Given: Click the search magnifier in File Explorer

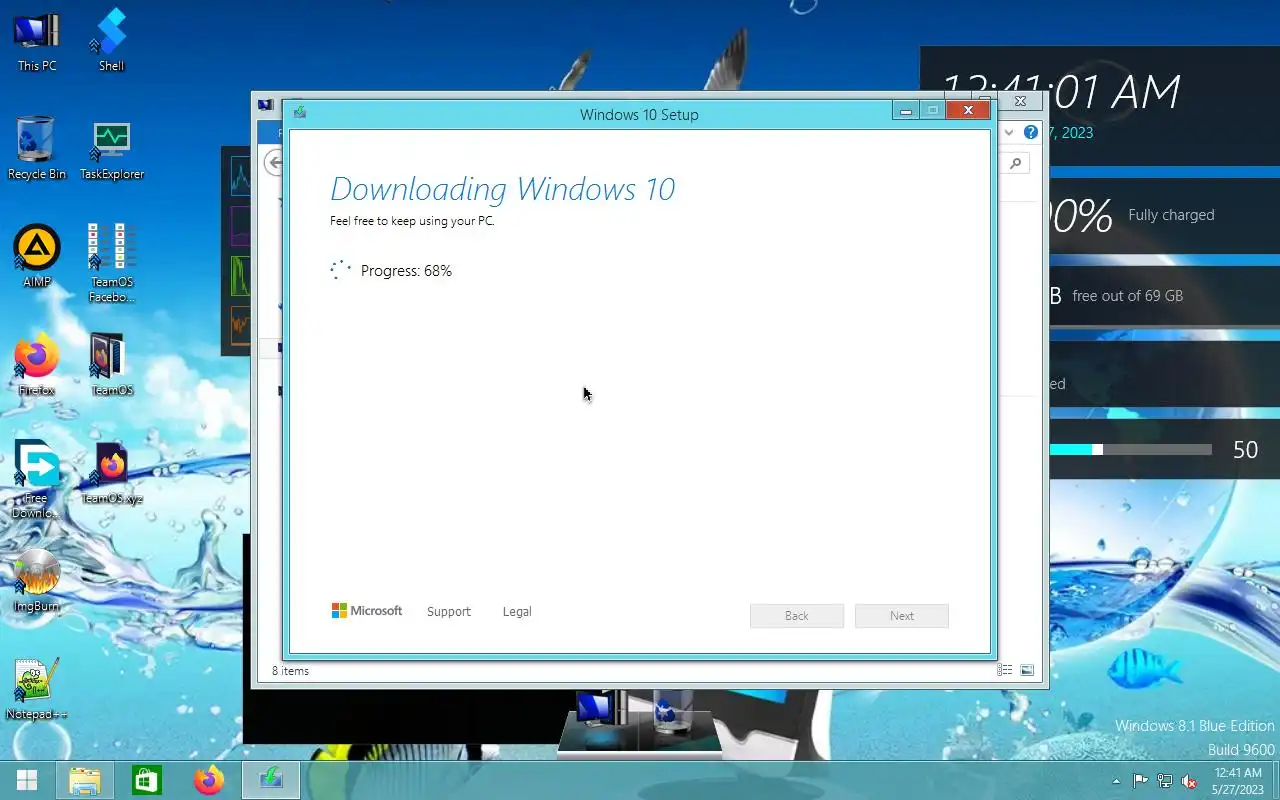Looking at the screenshot, I should (x=1015, y=163).
